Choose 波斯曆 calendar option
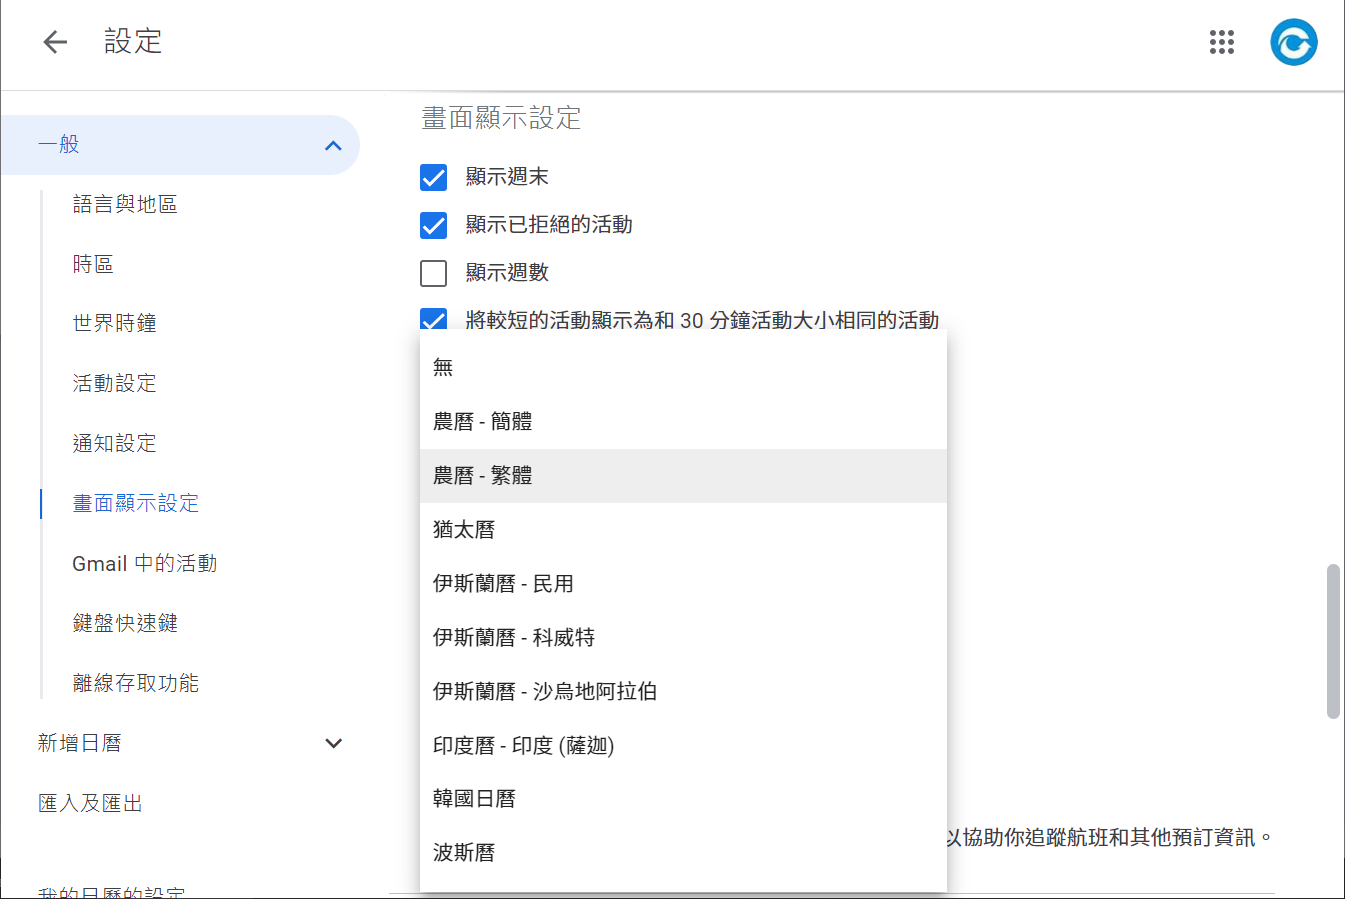The height and width of the screenshot is (899, 1345). pos(464,852)
